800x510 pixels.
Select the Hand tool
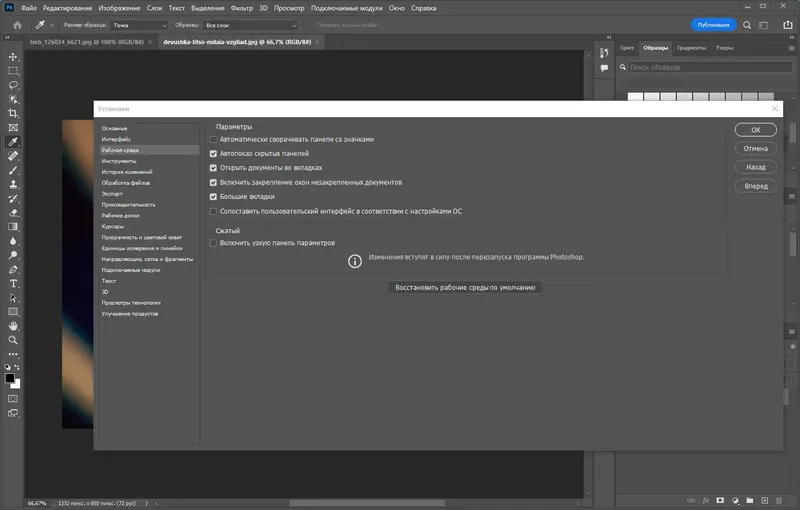point(13,326)
